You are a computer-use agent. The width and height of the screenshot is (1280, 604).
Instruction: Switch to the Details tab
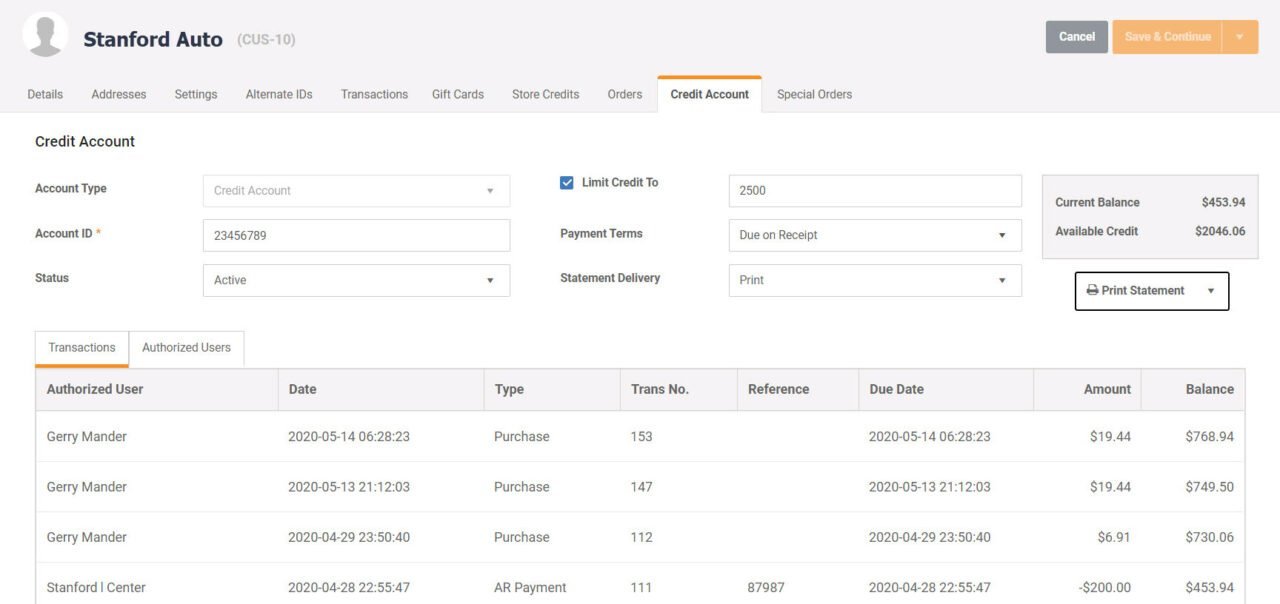pos(45,94)
